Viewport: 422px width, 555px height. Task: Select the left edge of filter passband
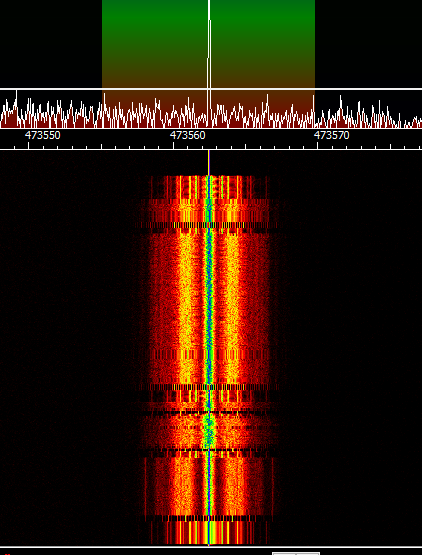point(102,64)
